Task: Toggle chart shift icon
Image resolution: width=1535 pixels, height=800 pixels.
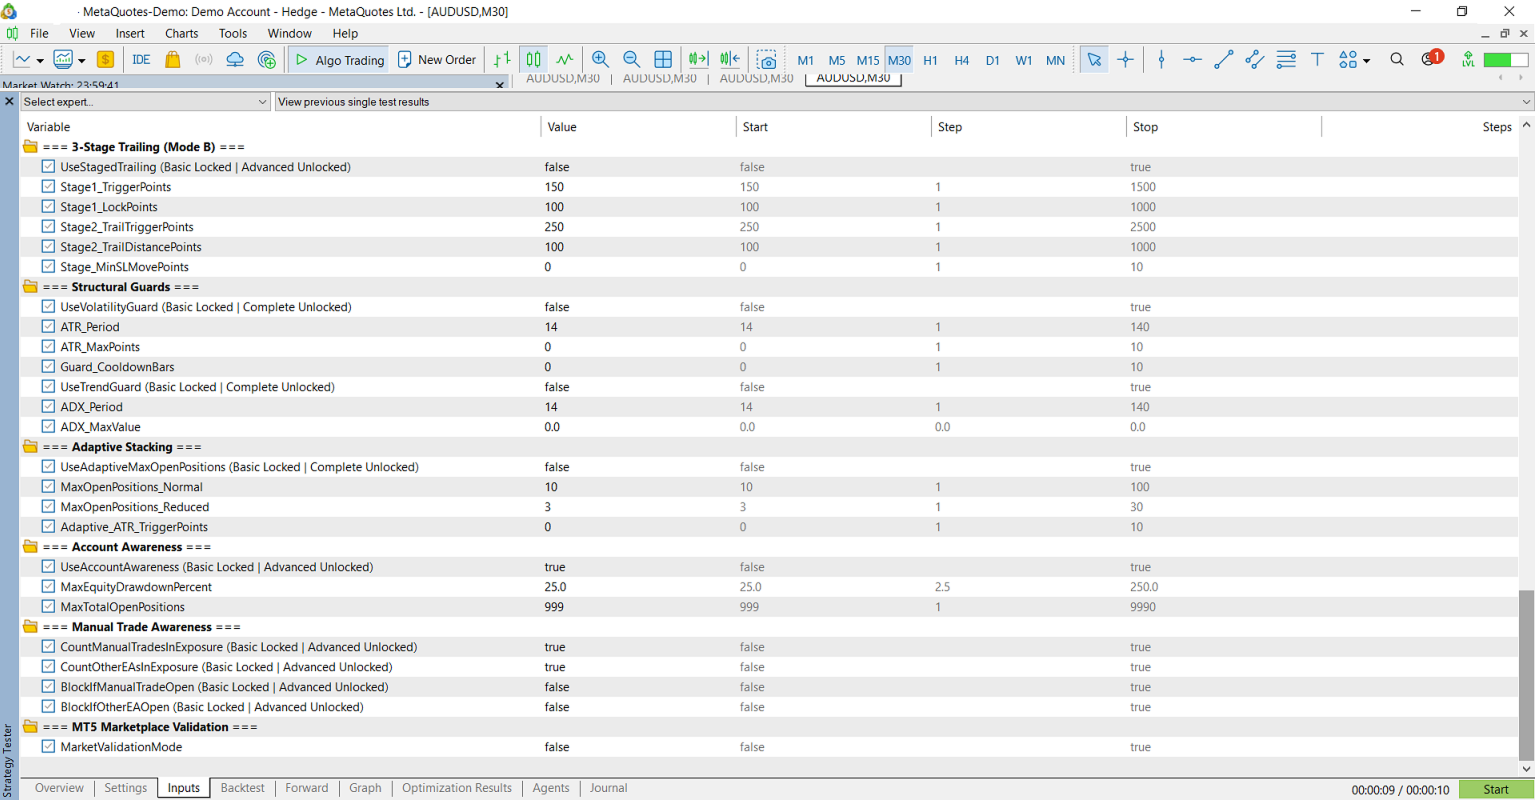Action: (x=730, y=60)
